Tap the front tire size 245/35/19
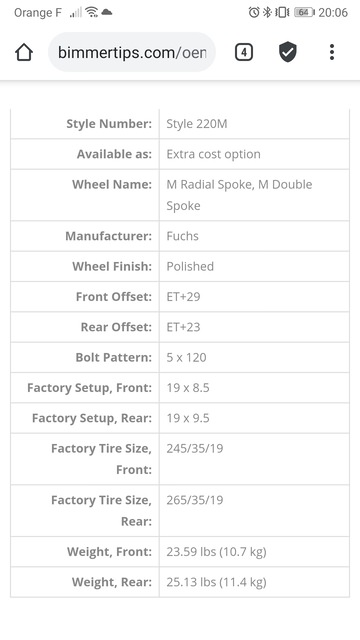Image resolution: width=360 pixels, height=640 pixels. coord(195,448)
